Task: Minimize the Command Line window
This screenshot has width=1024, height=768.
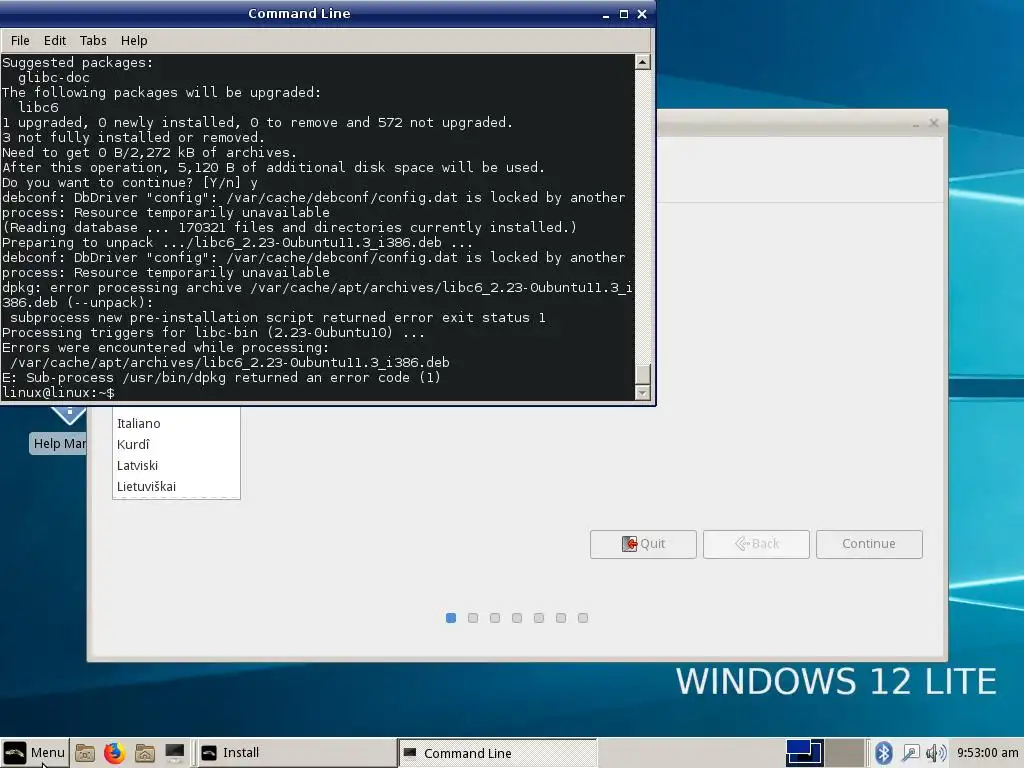Action: [606, 14]
